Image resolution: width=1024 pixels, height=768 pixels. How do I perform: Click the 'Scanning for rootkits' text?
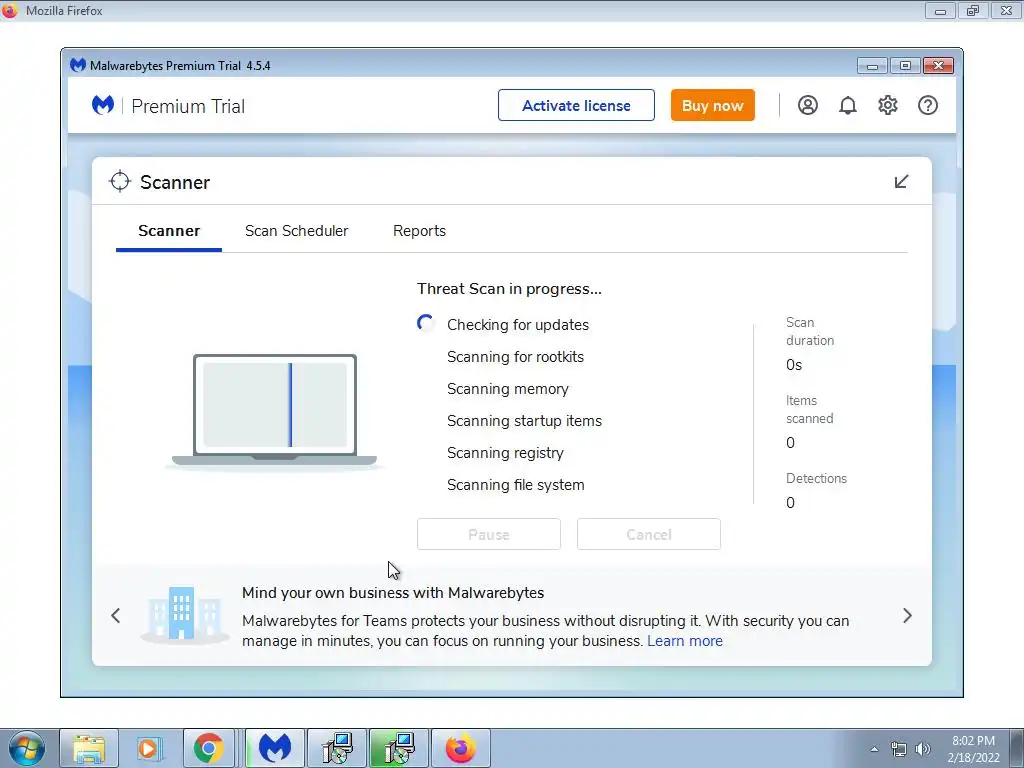coord(515,357)
